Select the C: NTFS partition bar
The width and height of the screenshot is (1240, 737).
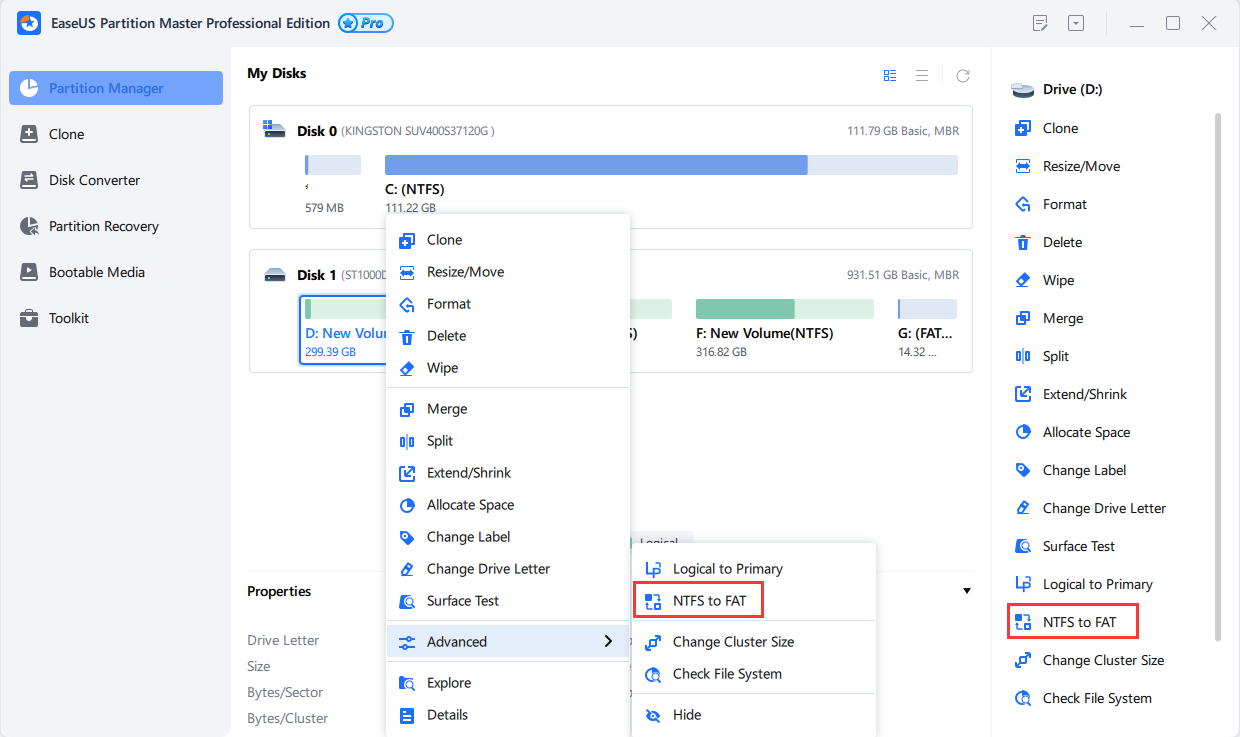coord(670,166)
